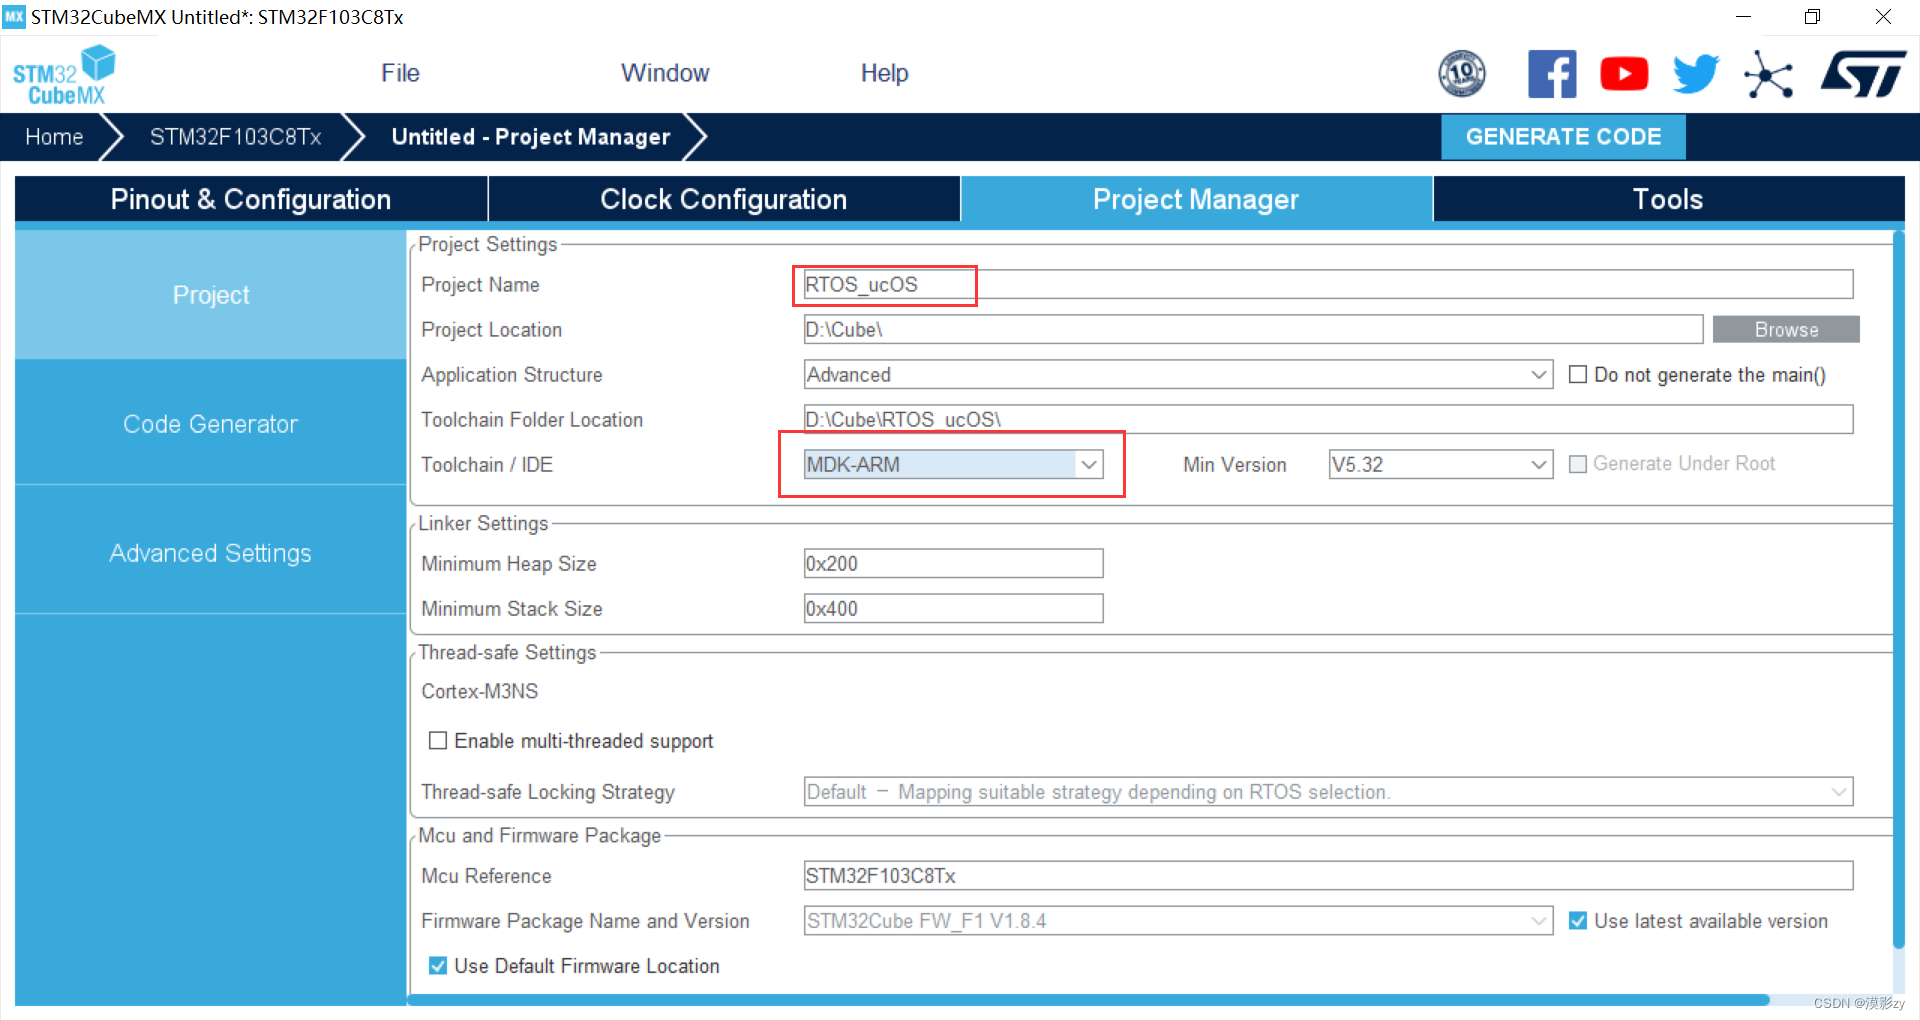Screen dimensions: 1920x1020
Task: Click the STM32F103C8Tx breadcrumb
Action: pos(236,137)
